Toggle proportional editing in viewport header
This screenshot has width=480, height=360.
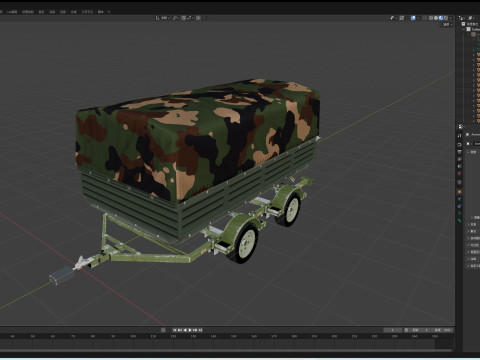click(198, 18)
